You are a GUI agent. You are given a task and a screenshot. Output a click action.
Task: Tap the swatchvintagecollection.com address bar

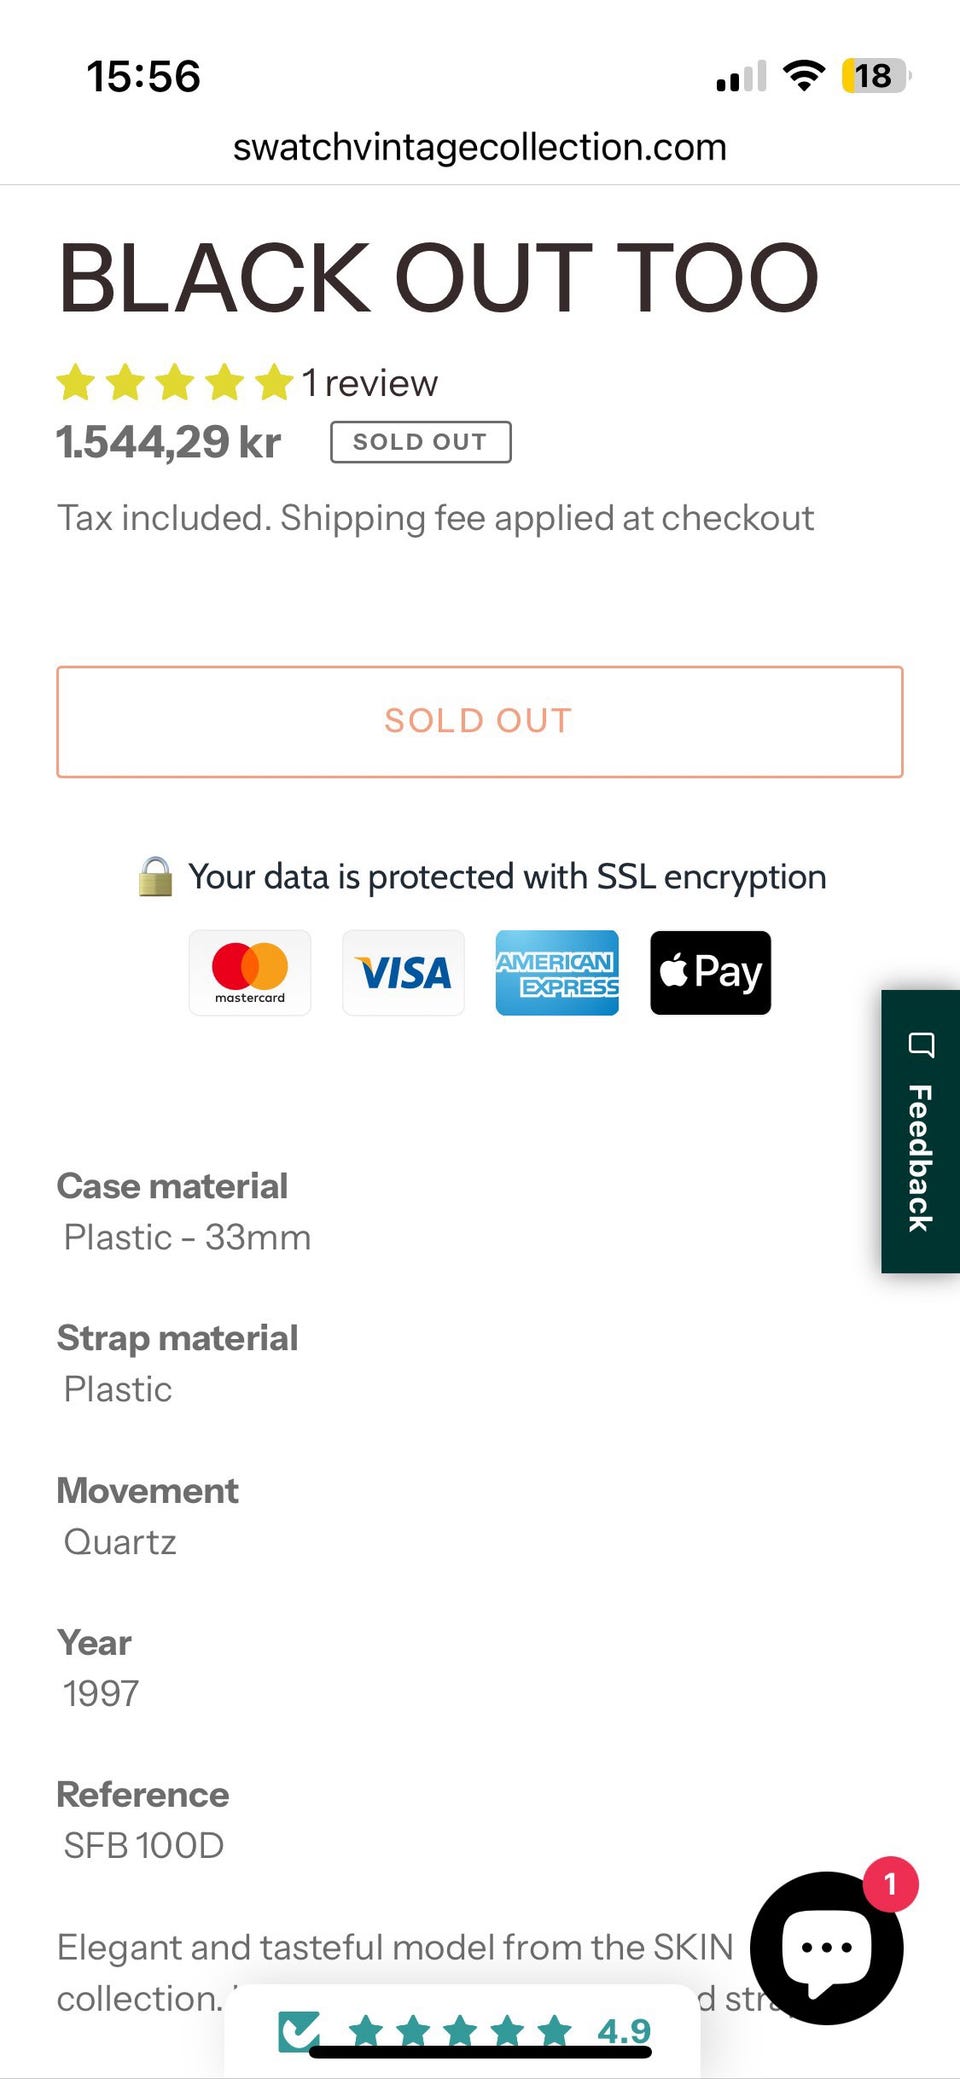(480, 148)
